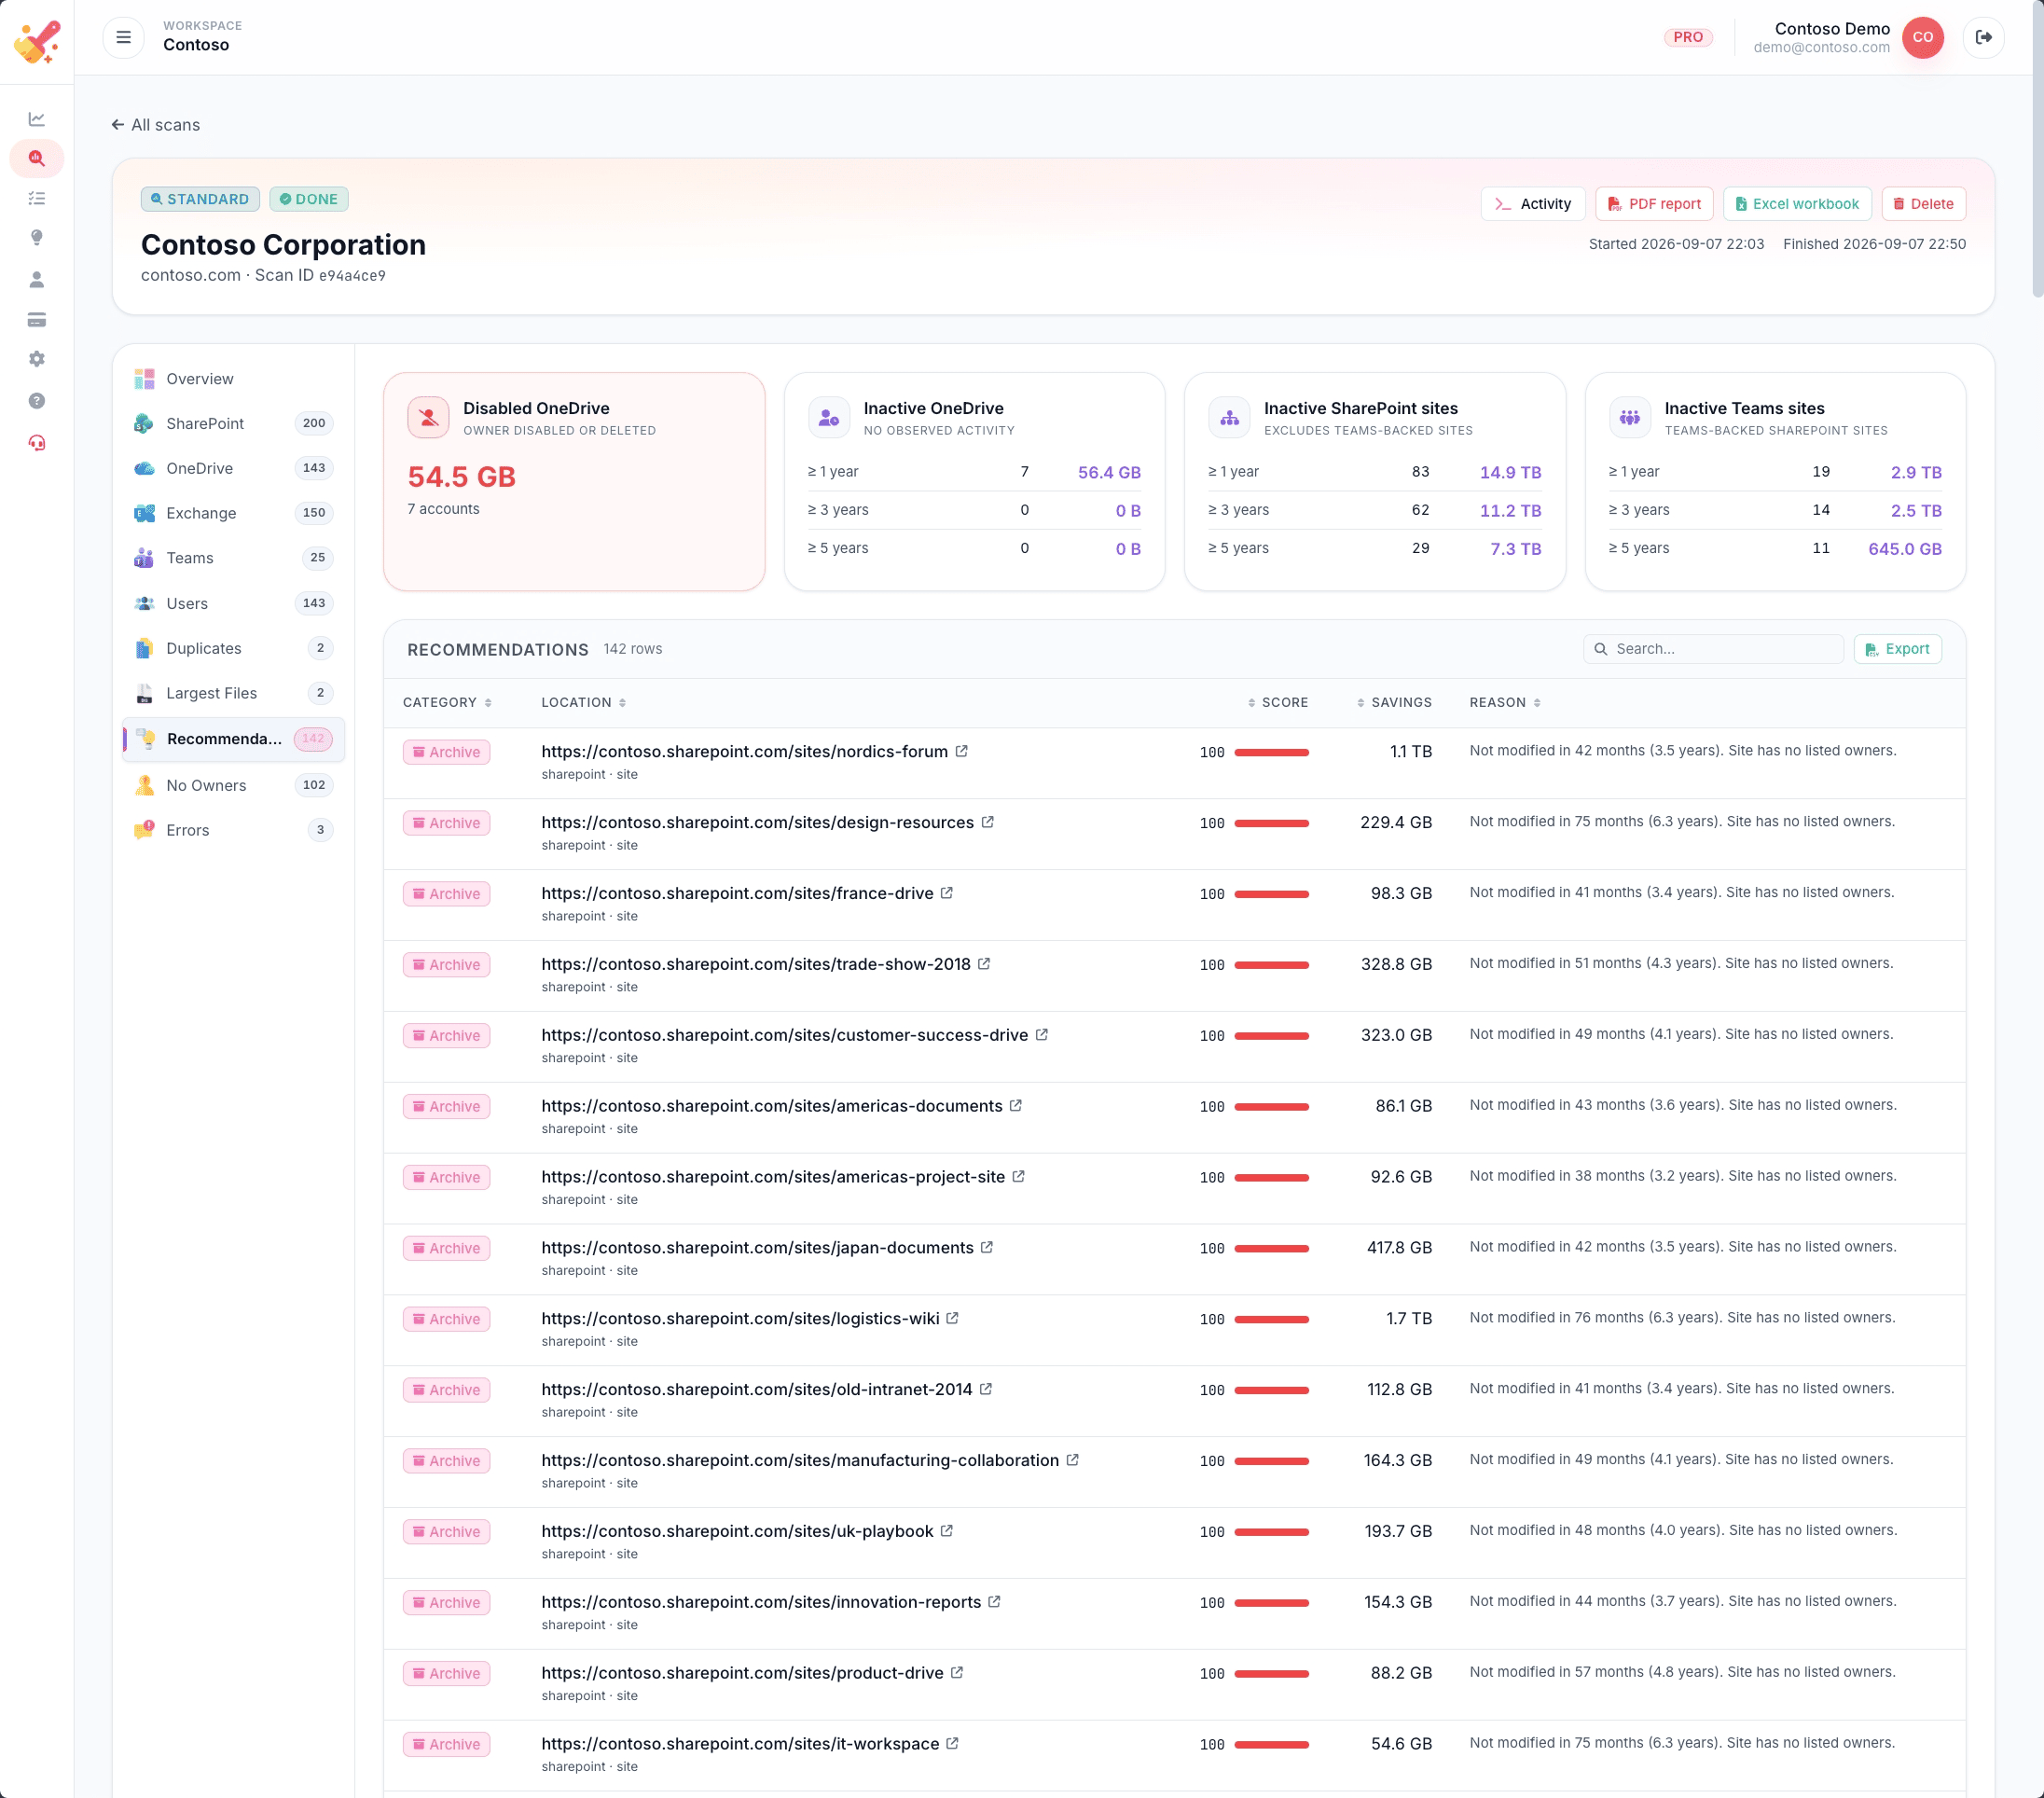Open the hamburger menu button
The height and width of the screenshot is (1798, 2044).
tap(123, 37)
